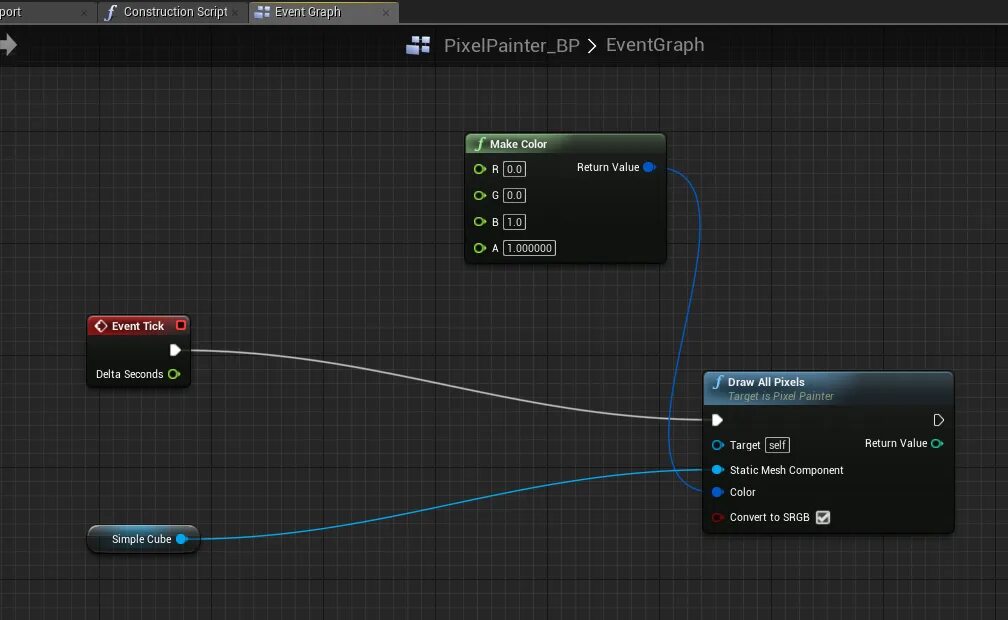Click the function icon on Draw All Pixels
The width and height of the screenshot is (1008, 620).
pyautogui.click(x=718, y=382)
